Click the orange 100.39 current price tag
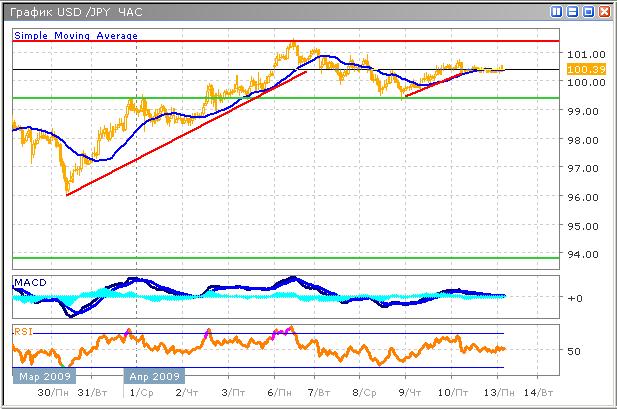 coord(582,69)
